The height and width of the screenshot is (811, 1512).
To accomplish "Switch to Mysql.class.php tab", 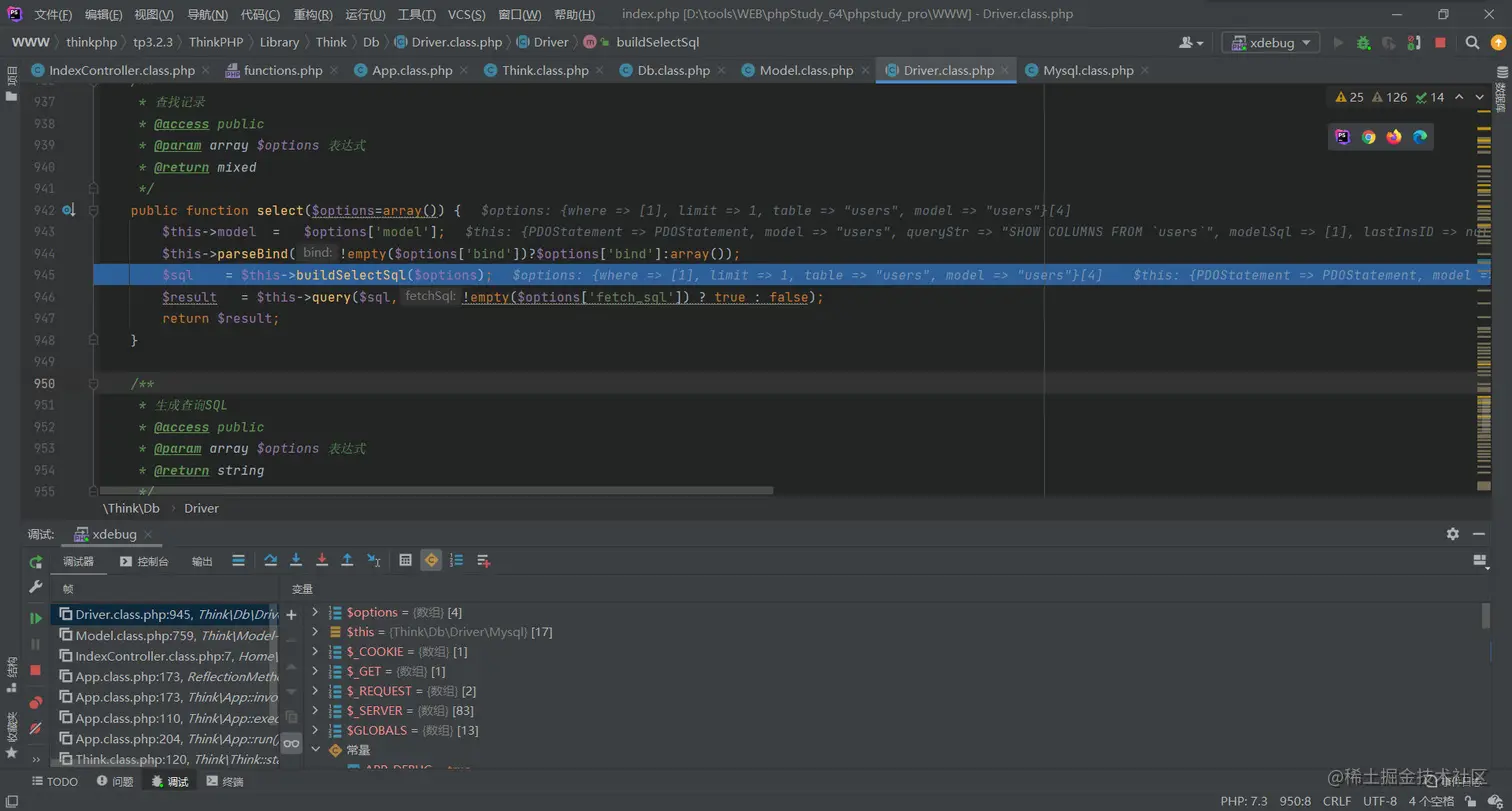I will tap(1088, 70).
